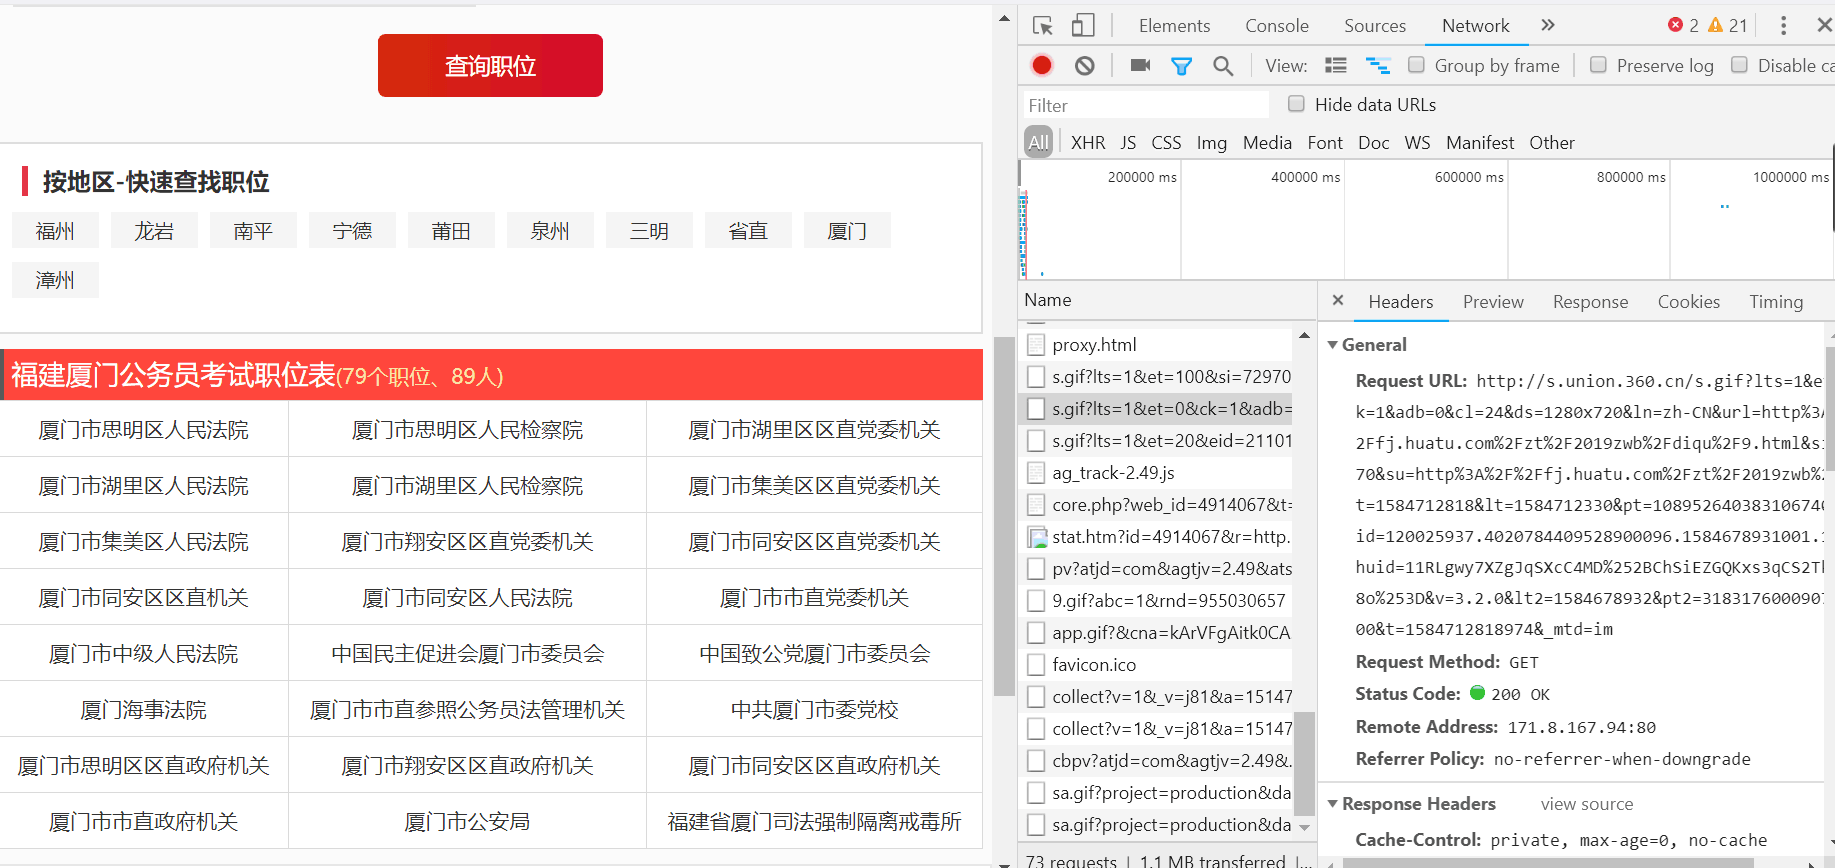Viewport: 1835px width, 868px height.
Task: Open the 厦门市公安局 position link
Action: 467,822
